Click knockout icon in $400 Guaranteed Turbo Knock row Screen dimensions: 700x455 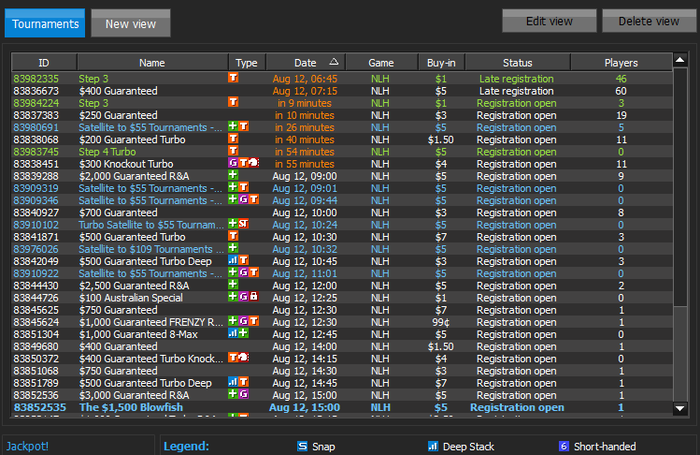[243, 358]
